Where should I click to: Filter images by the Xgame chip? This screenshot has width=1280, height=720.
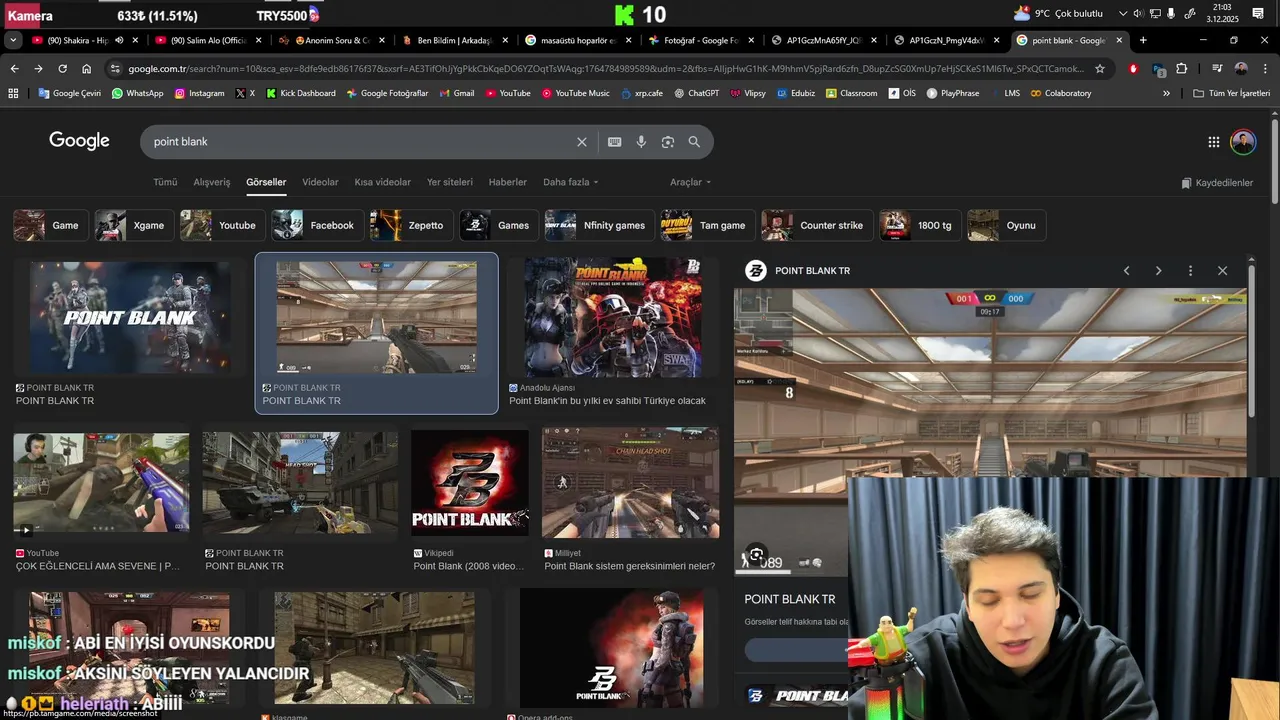(132, 225)
